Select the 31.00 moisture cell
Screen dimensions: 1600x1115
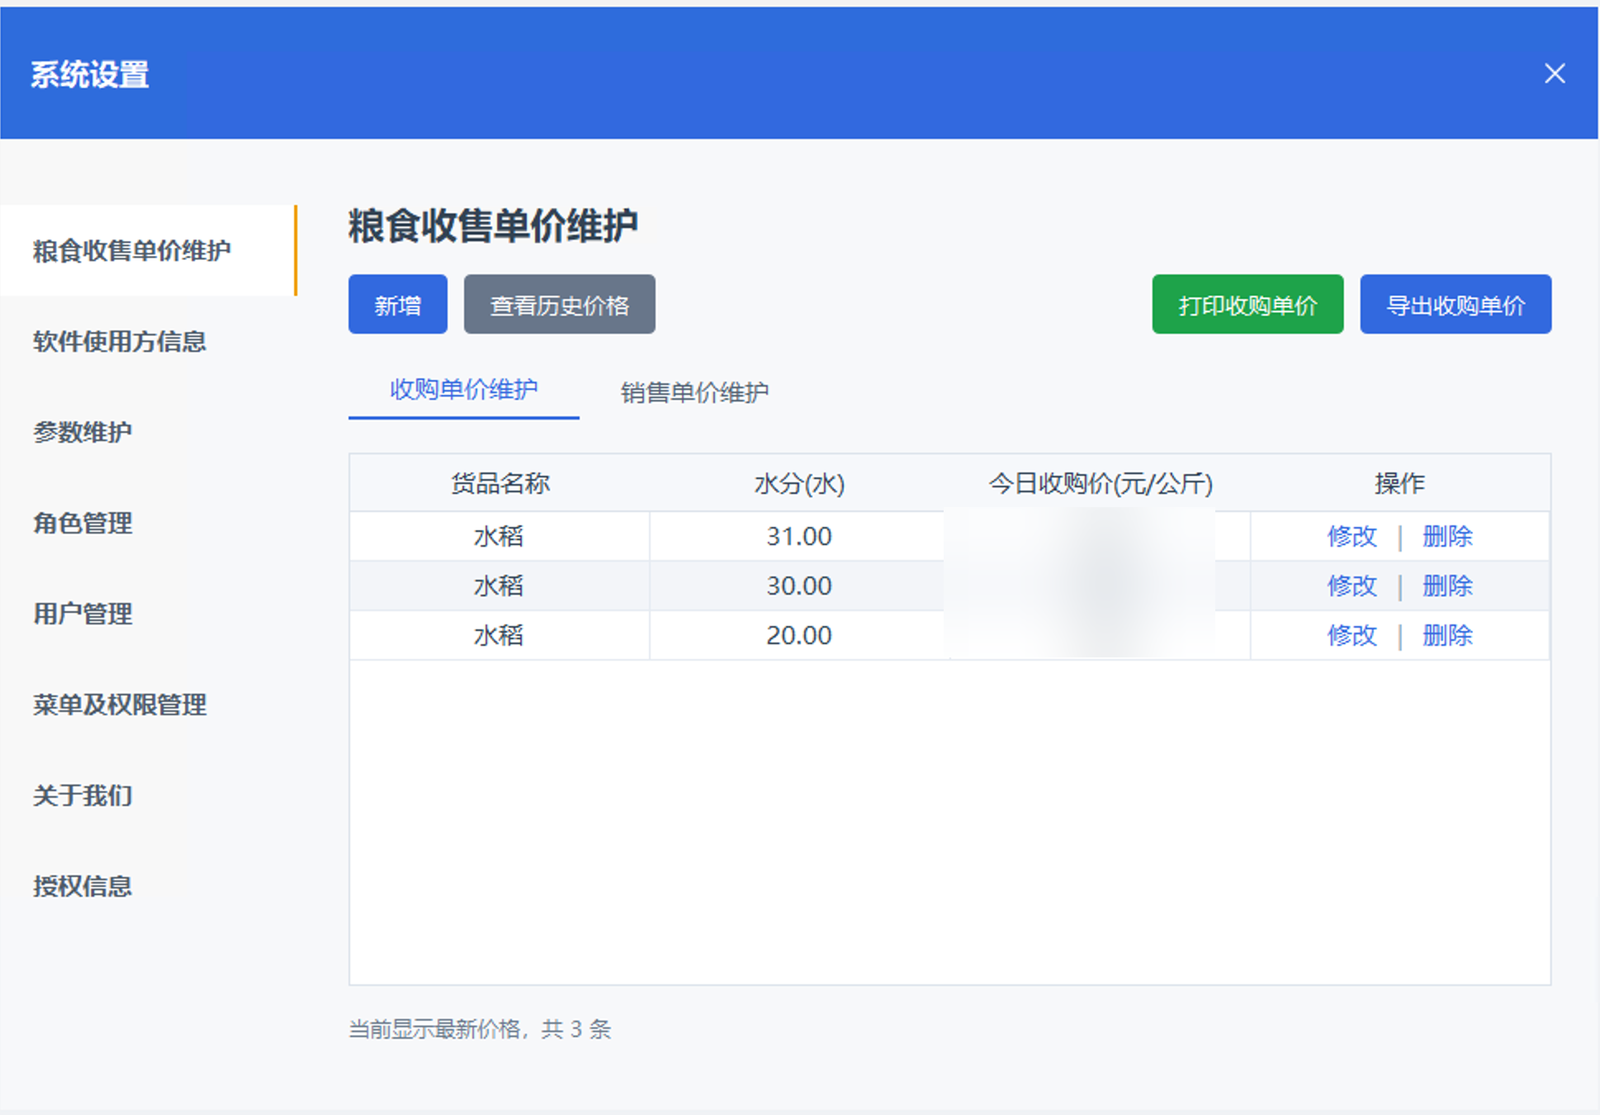[x=799, y=536]
